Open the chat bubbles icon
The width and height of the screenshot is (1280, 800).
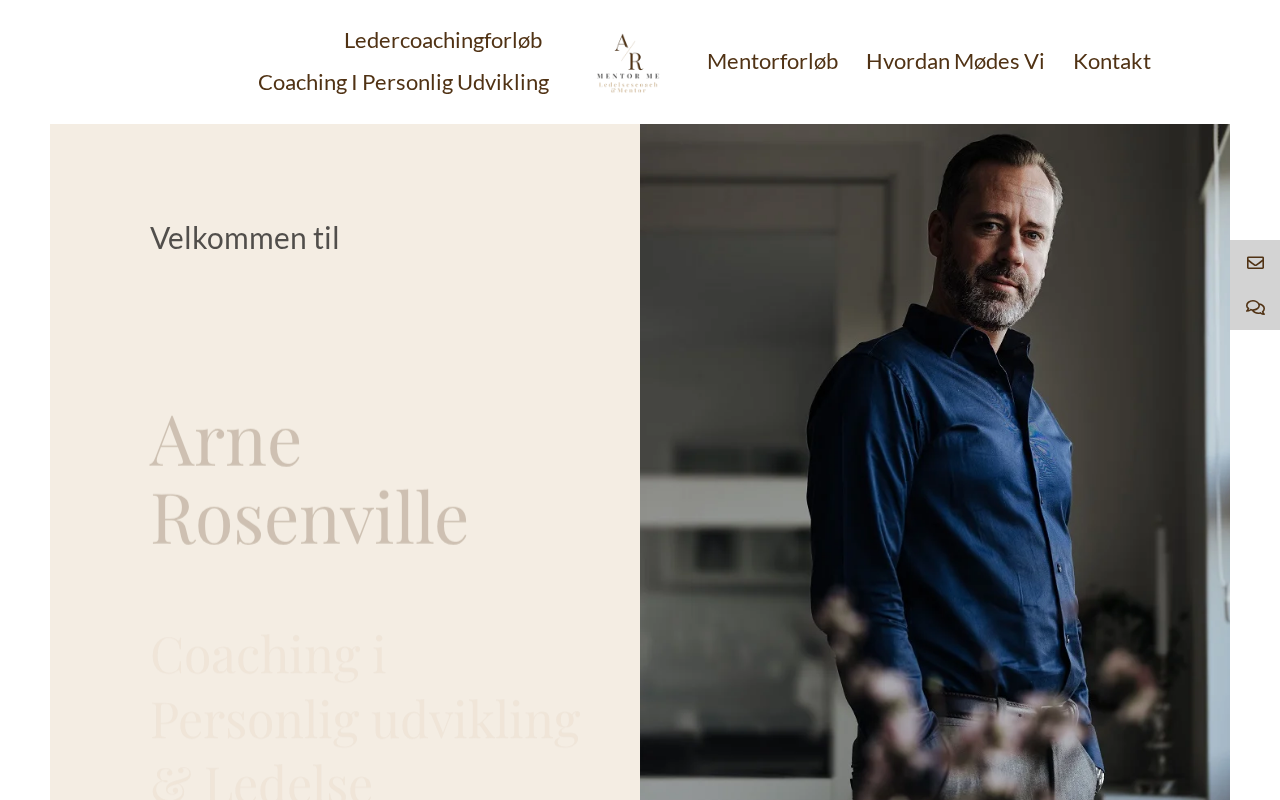tap(1255, 308)
